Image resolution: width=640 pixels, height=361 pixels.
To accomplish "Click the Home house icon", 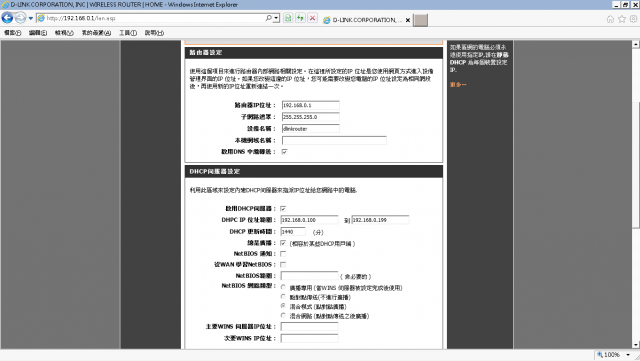I will tap(610, 19).
